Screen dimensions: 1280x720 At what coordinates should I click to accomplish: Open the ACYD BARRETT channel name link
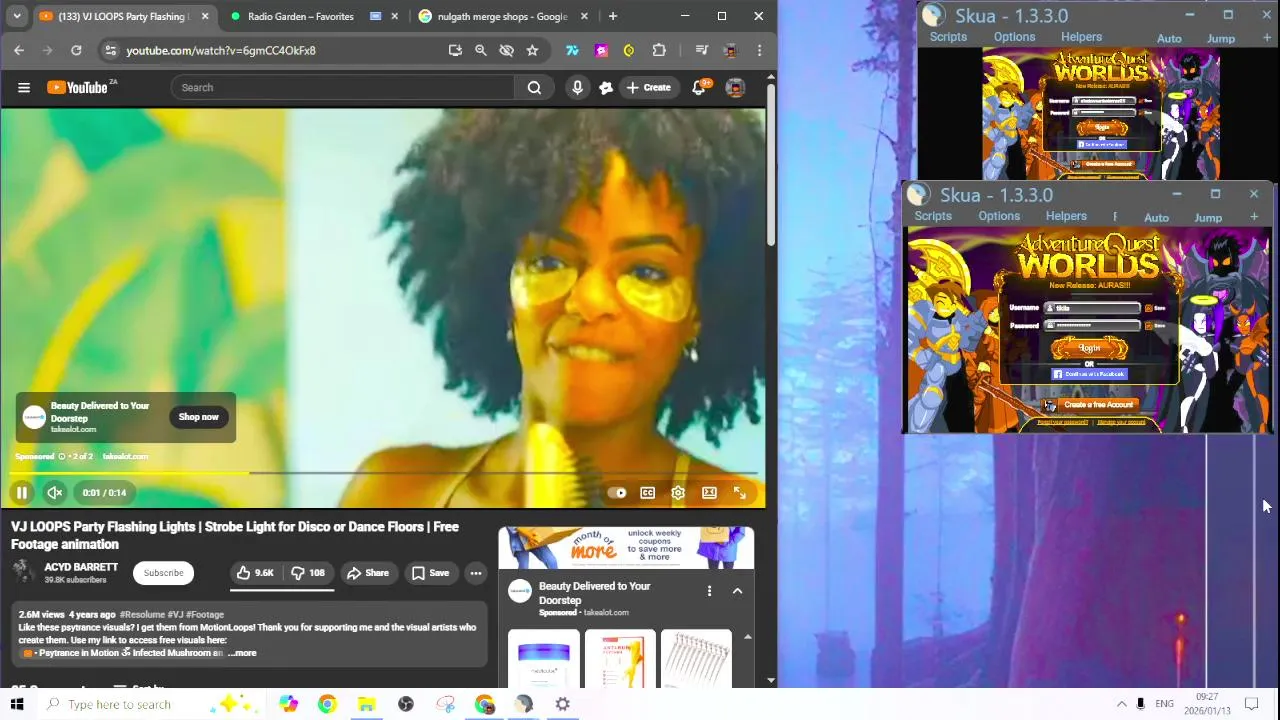[81, 567]
